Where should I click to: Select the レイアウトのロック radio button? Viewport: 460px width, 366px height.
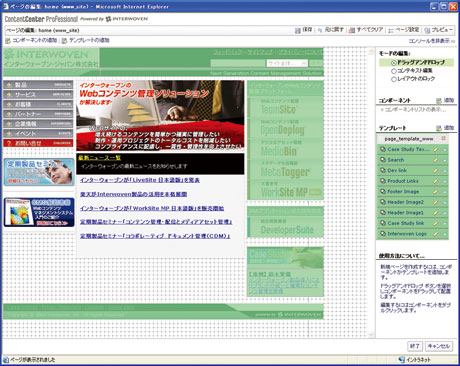394,79
